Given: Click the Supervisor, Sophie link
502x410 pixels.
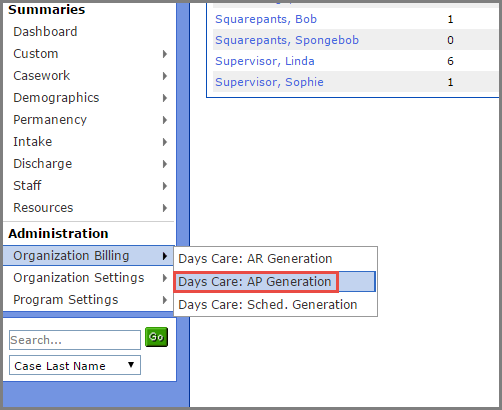Looking at the screenshot, I should 269,82.
